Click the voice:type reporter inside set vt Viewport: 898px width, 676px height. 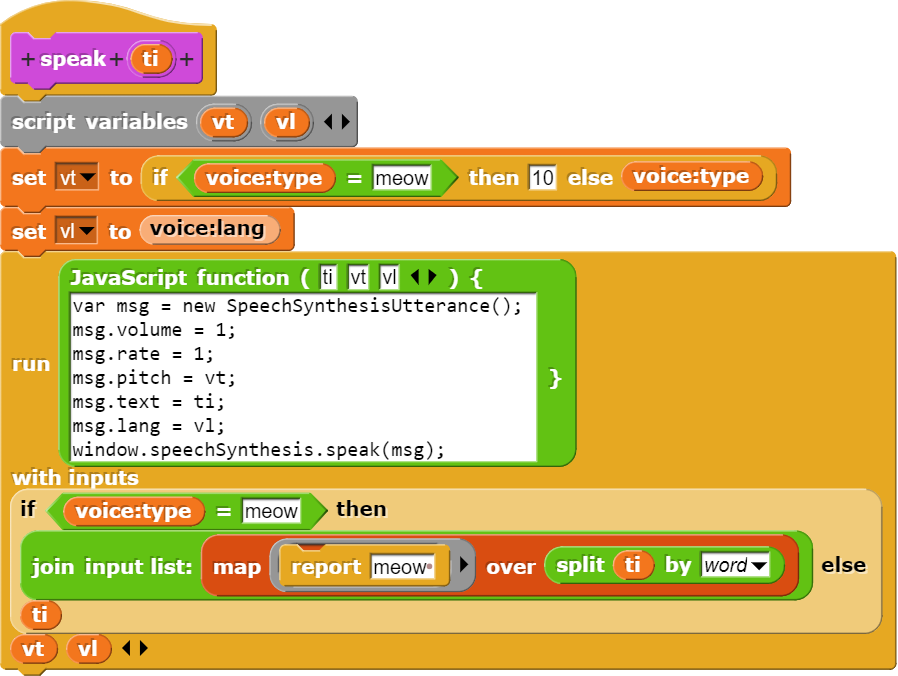[x=266, y=178]
